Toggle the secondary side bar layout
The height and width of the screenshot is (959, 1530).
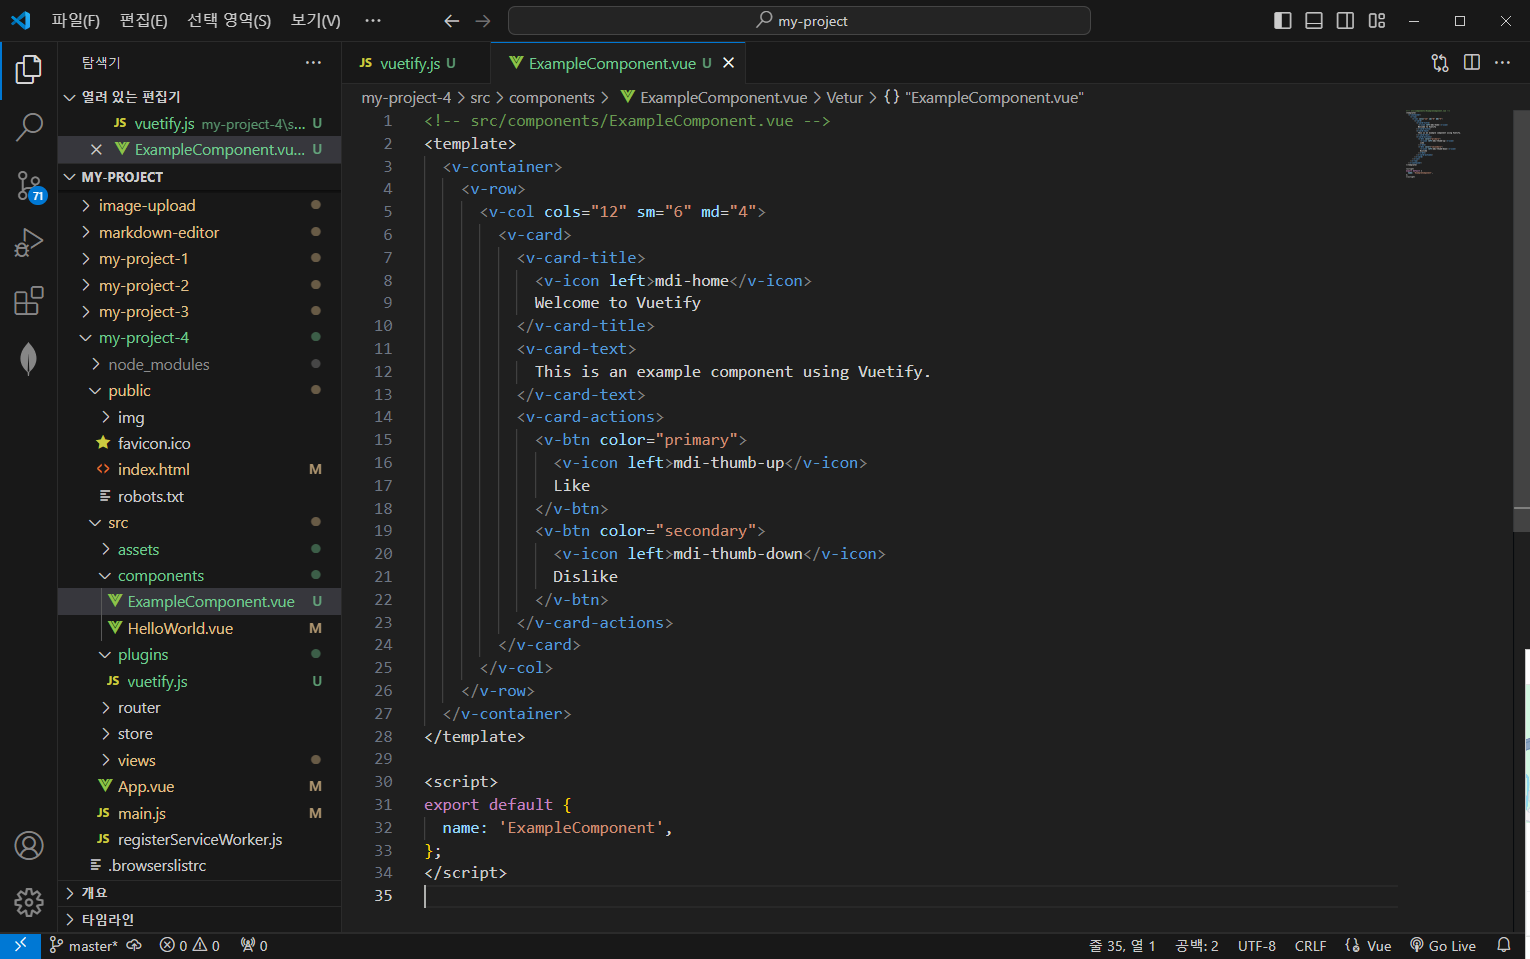coord(1345,21)
